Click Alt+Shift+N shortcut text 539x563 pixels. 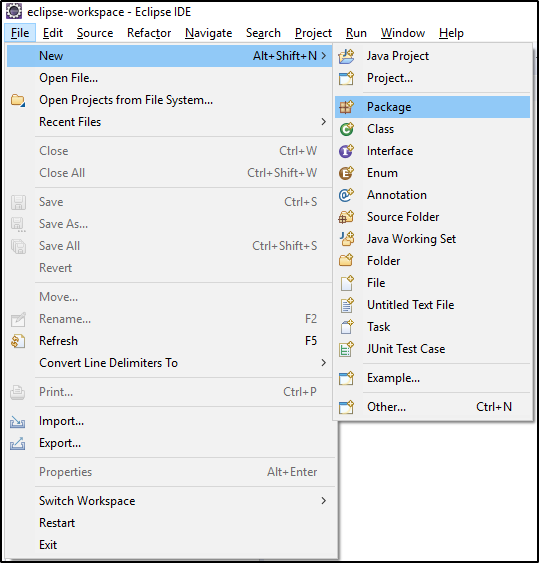click(285, 56)
